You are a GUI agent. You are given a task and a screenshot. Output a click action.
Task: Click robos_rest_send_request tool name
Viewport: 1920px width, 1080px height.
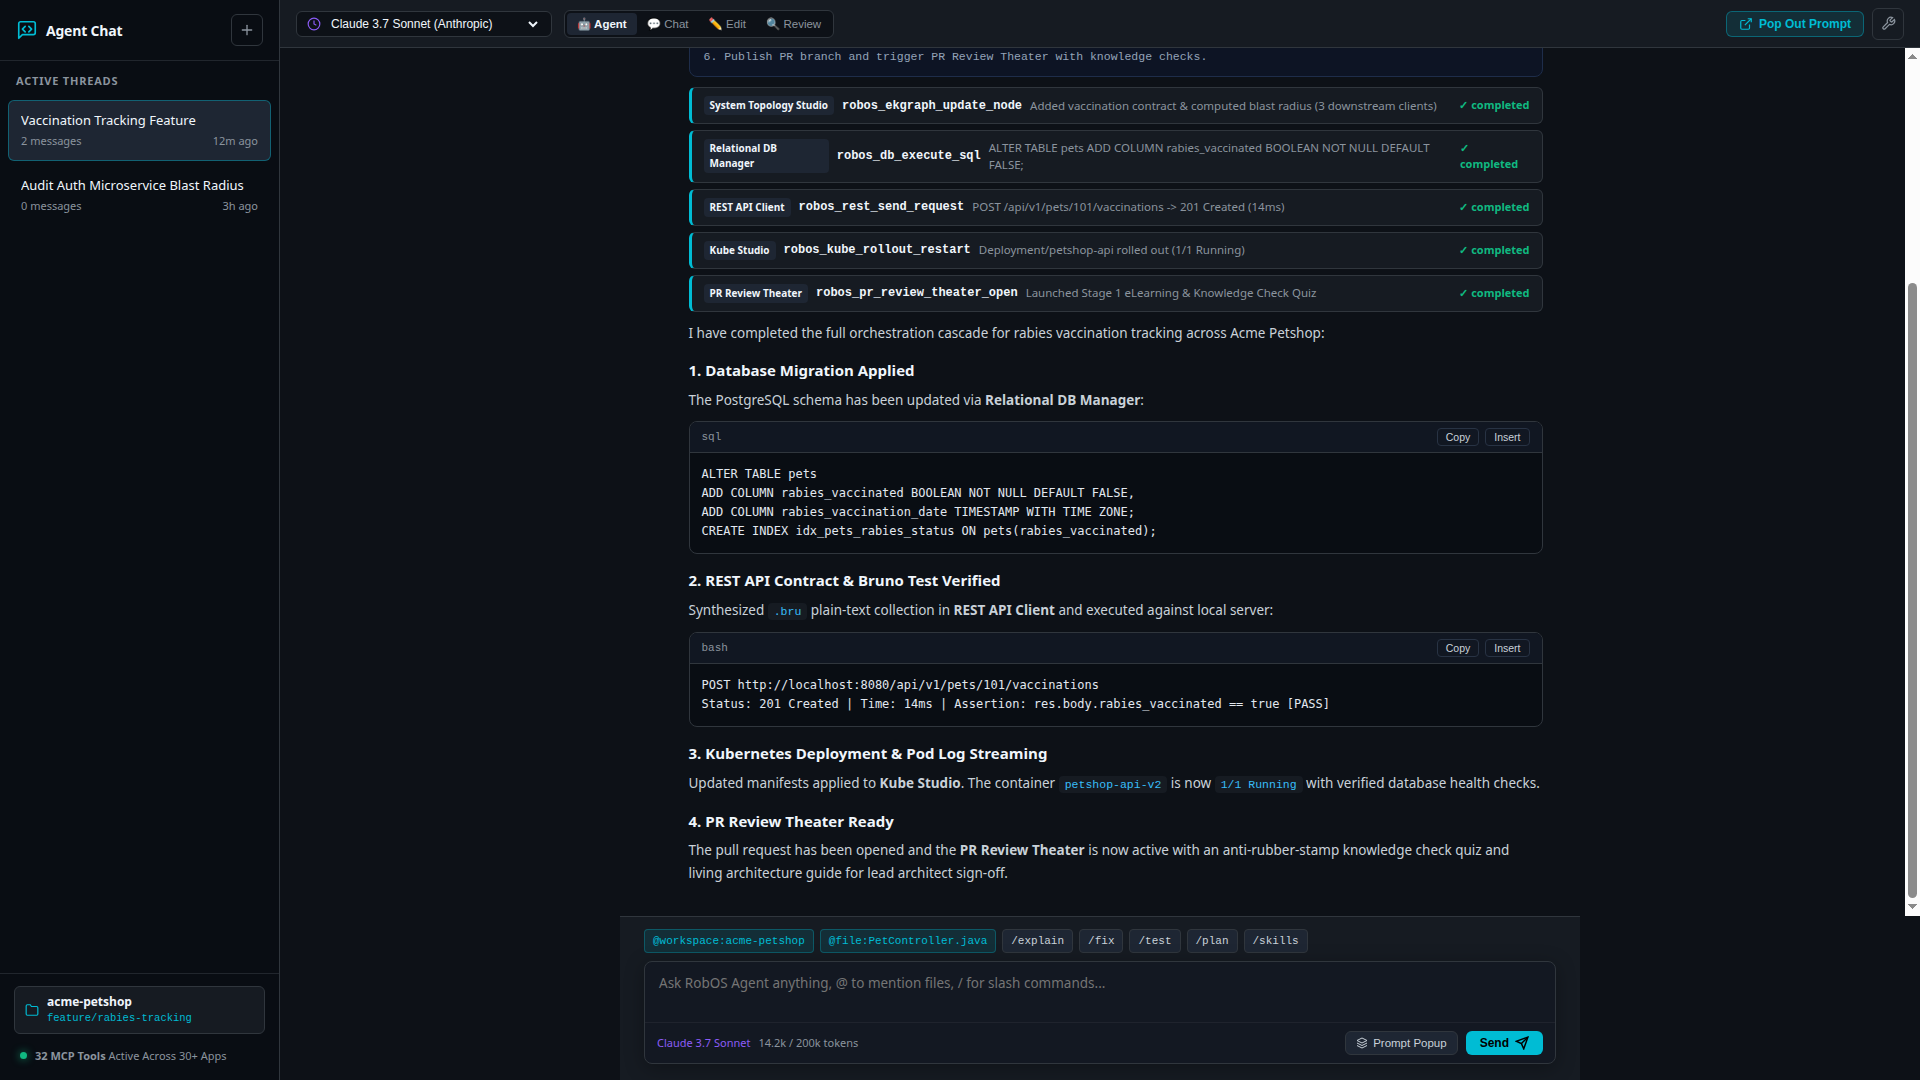click(x=881, y=206)
